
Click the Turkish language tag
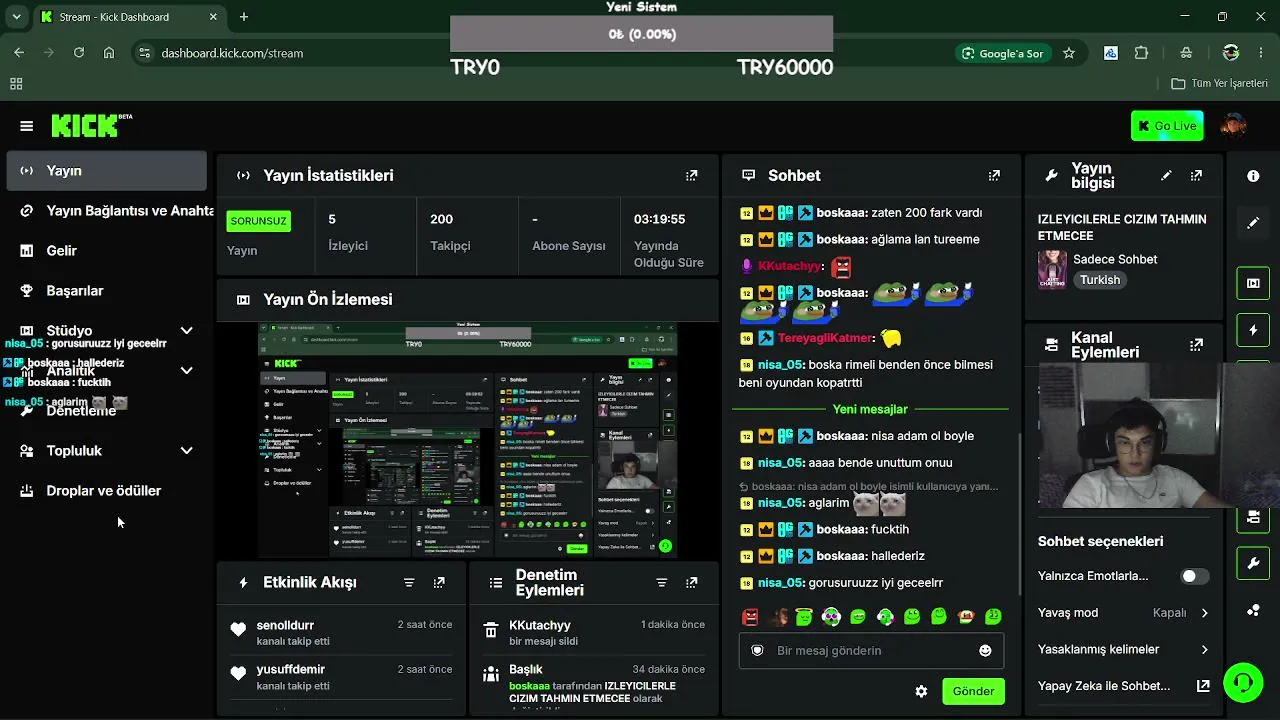pos(1100,280)
